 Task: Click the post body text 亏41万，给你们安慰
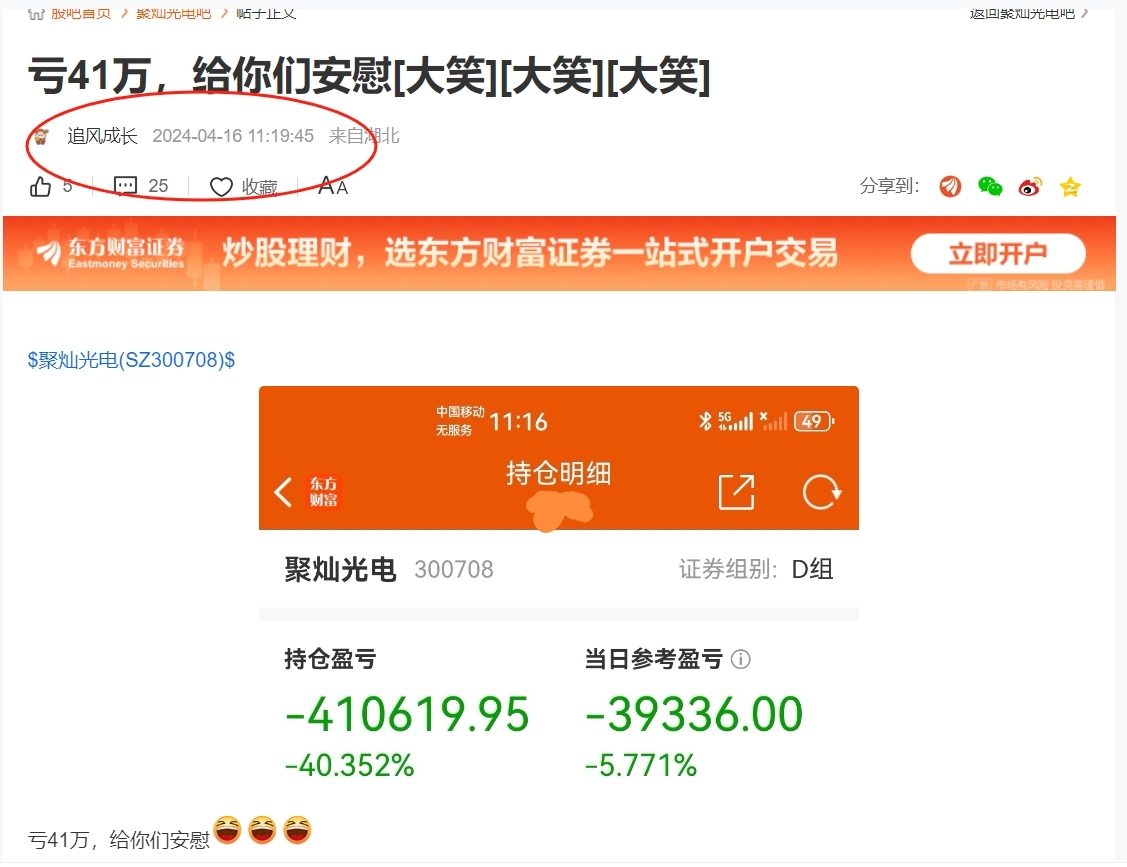119,840
